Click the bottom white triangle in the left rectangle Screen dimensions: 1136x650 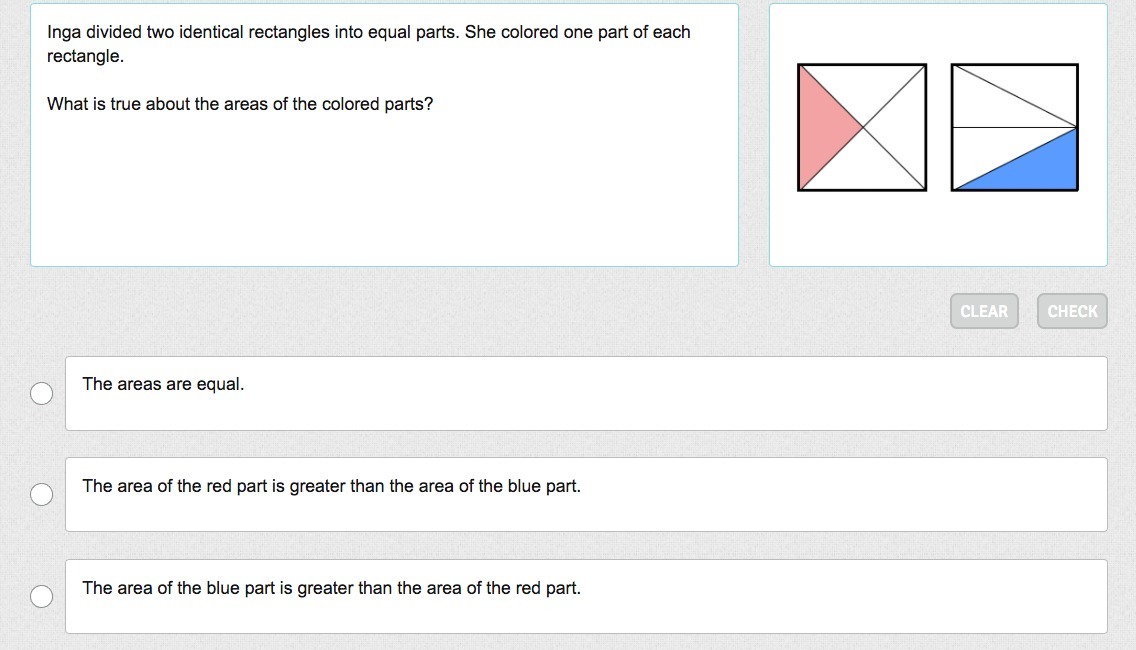coord(862,170)
